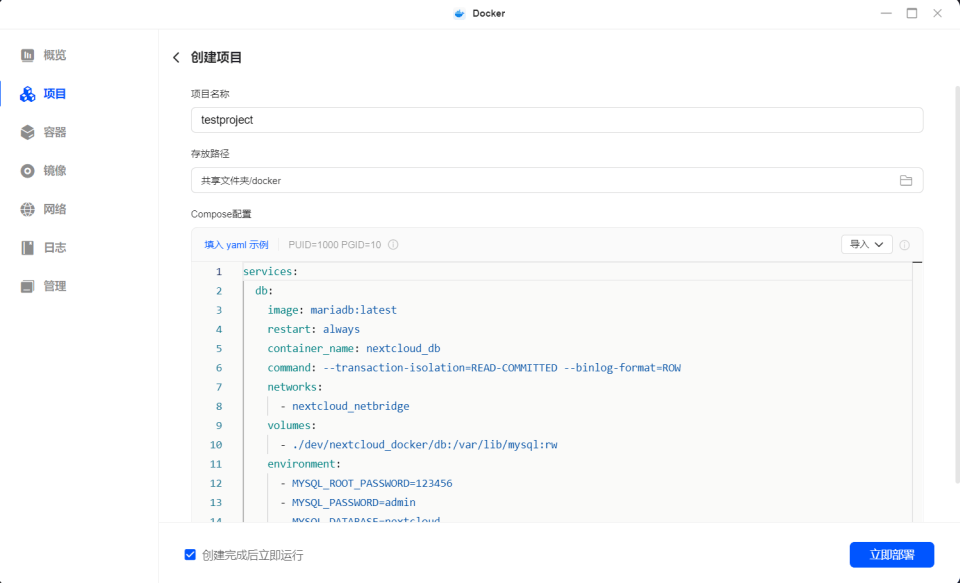Click the Log (日志) book icon
This screenshot has height=583, width=960.
click(x=28, y=248)
